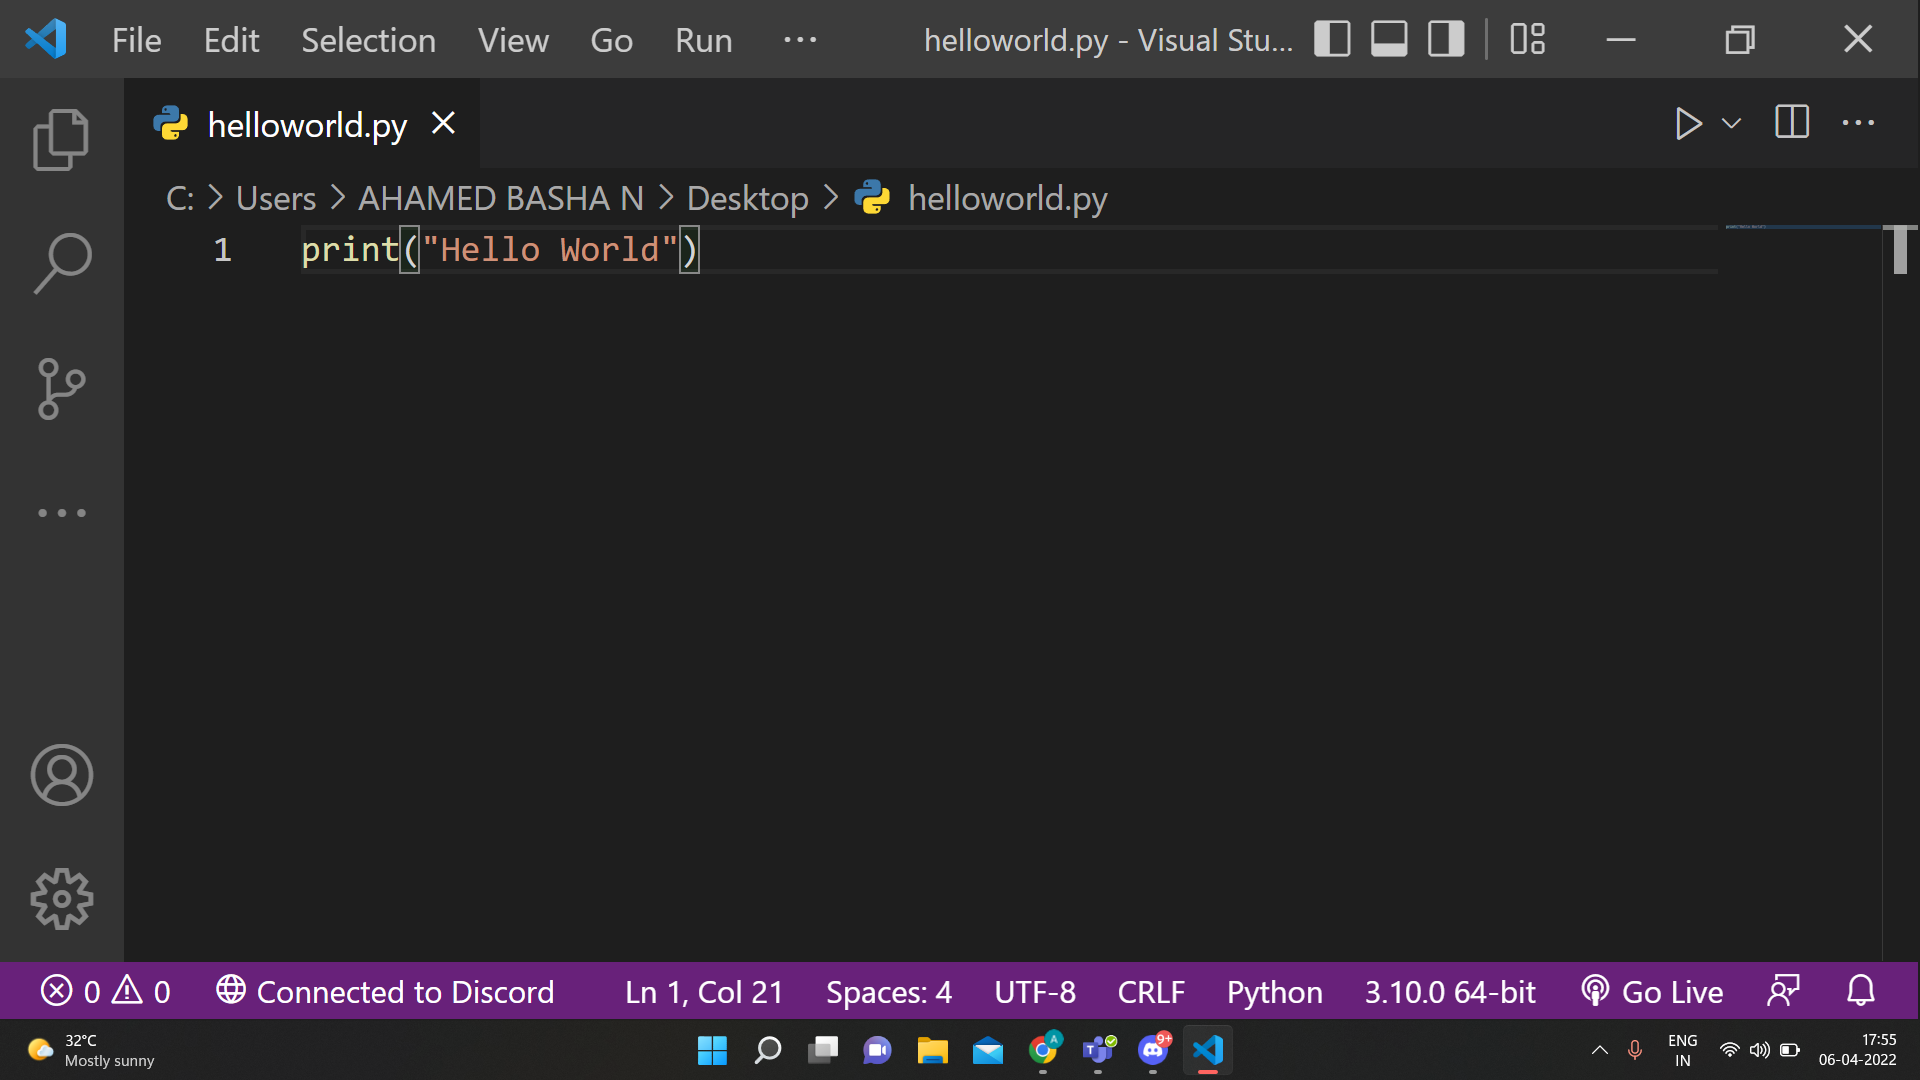1920x1080 pixels.
Task: Click the Customize Layout icon
Action: pyautogui.click(x=1527, y=40)
